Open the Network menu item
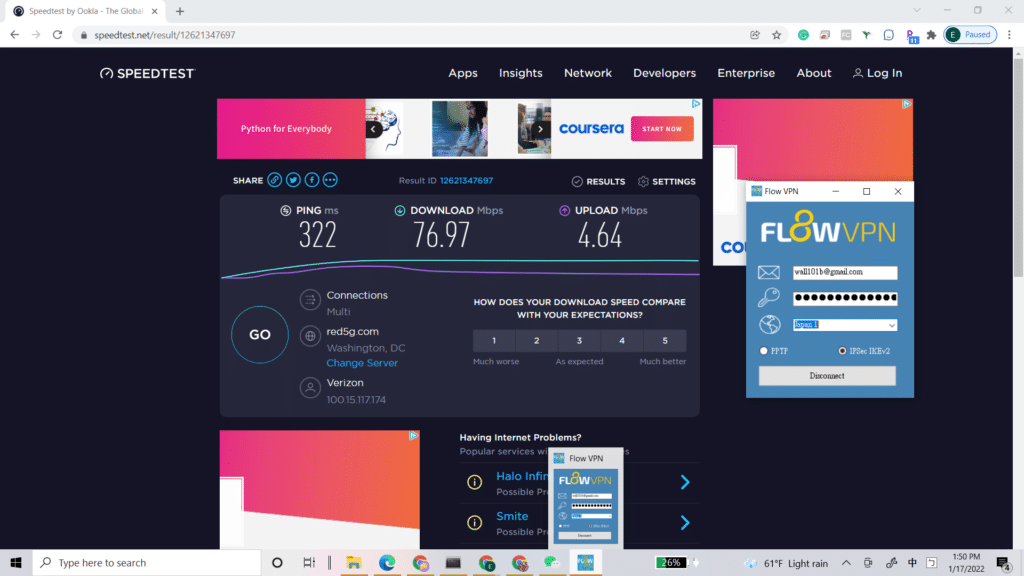Screen dimensions: 1024x576 tap(588, 73)
